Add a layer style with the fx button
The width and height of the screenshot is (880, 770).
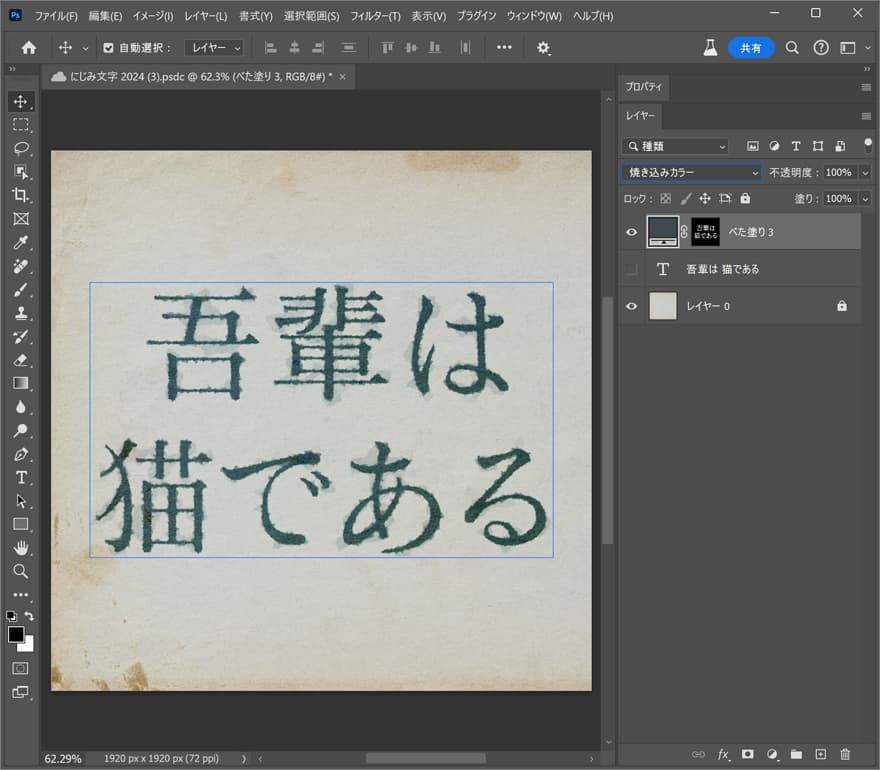(723, 755)
